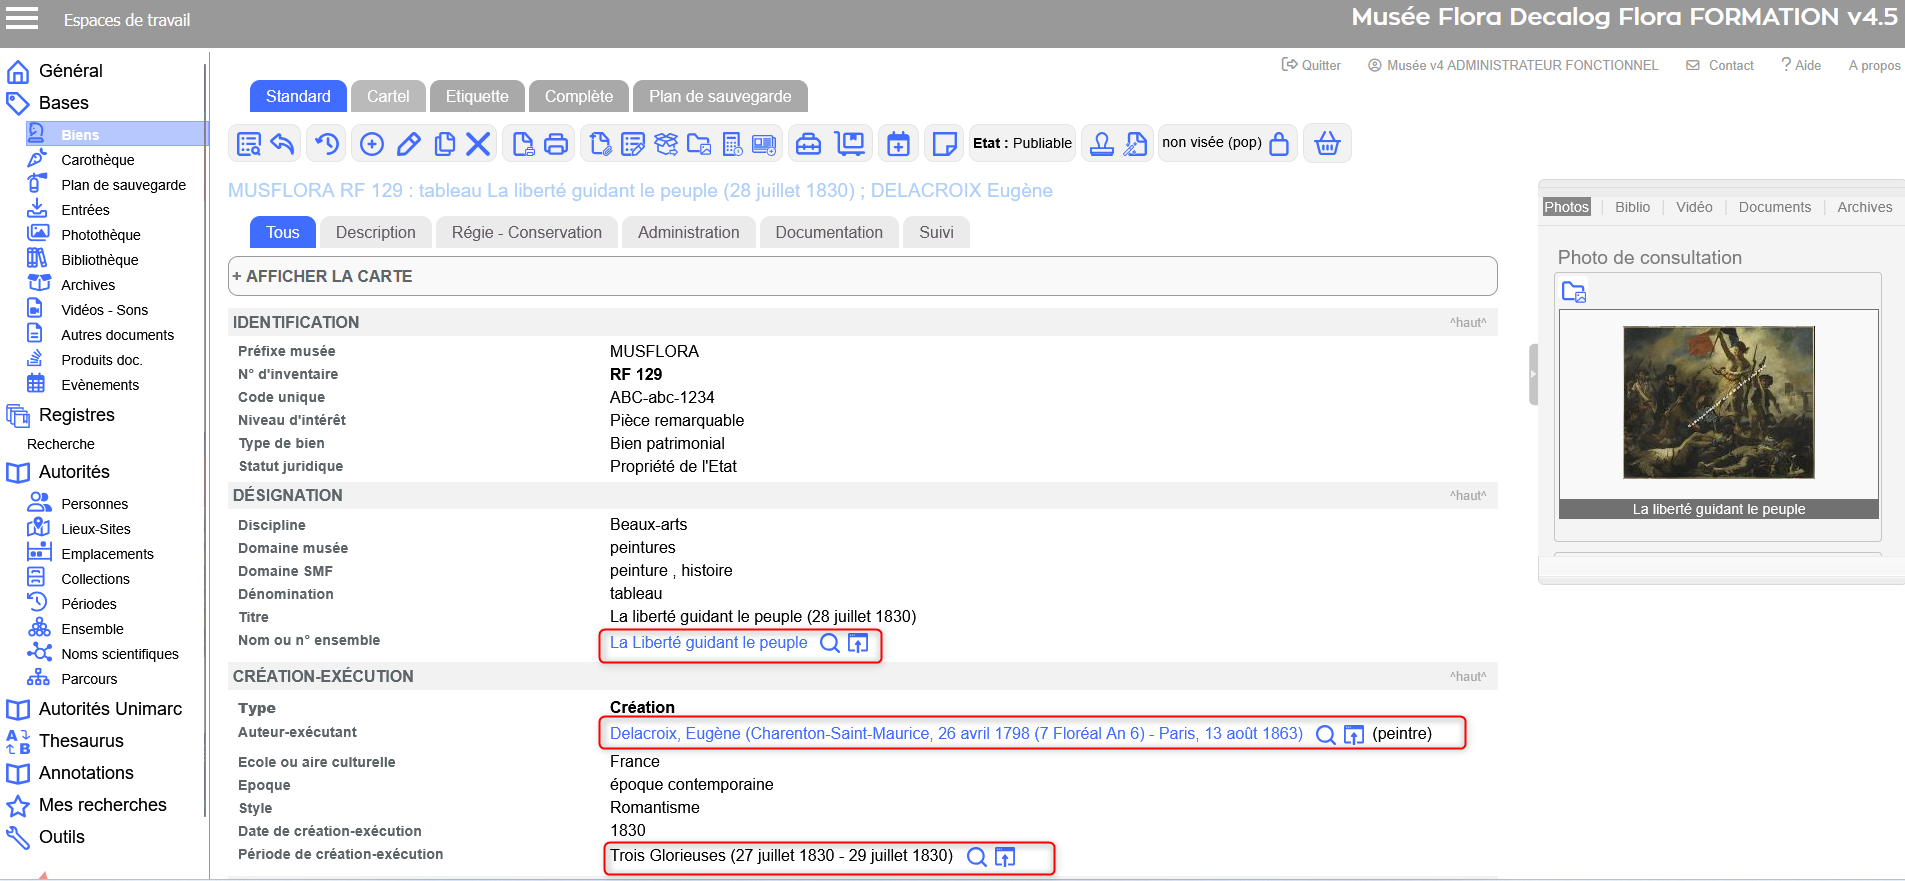Select the Cartel view tab
The height and width of the screenshot is (881, 1905).
(388, 96)
